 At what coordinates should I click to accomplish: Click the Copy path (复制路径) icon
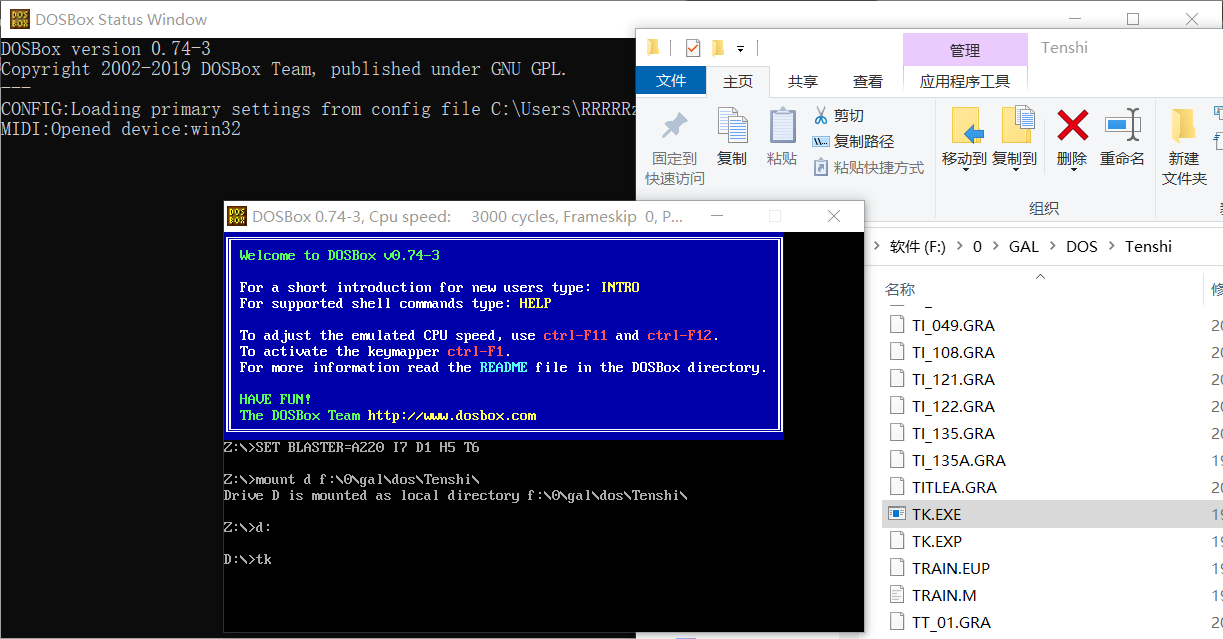pos(821,142)
